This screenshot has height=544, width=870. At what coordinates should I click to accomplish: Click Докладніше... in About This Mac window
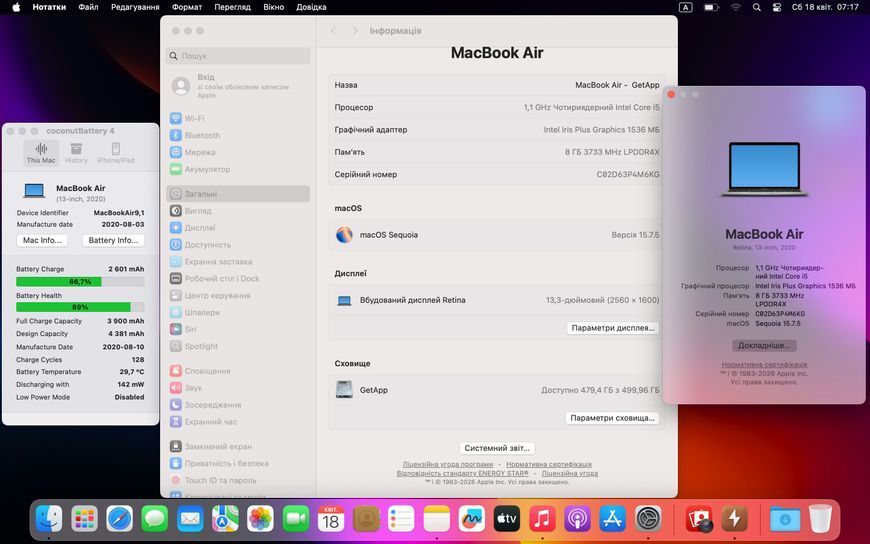764,345
